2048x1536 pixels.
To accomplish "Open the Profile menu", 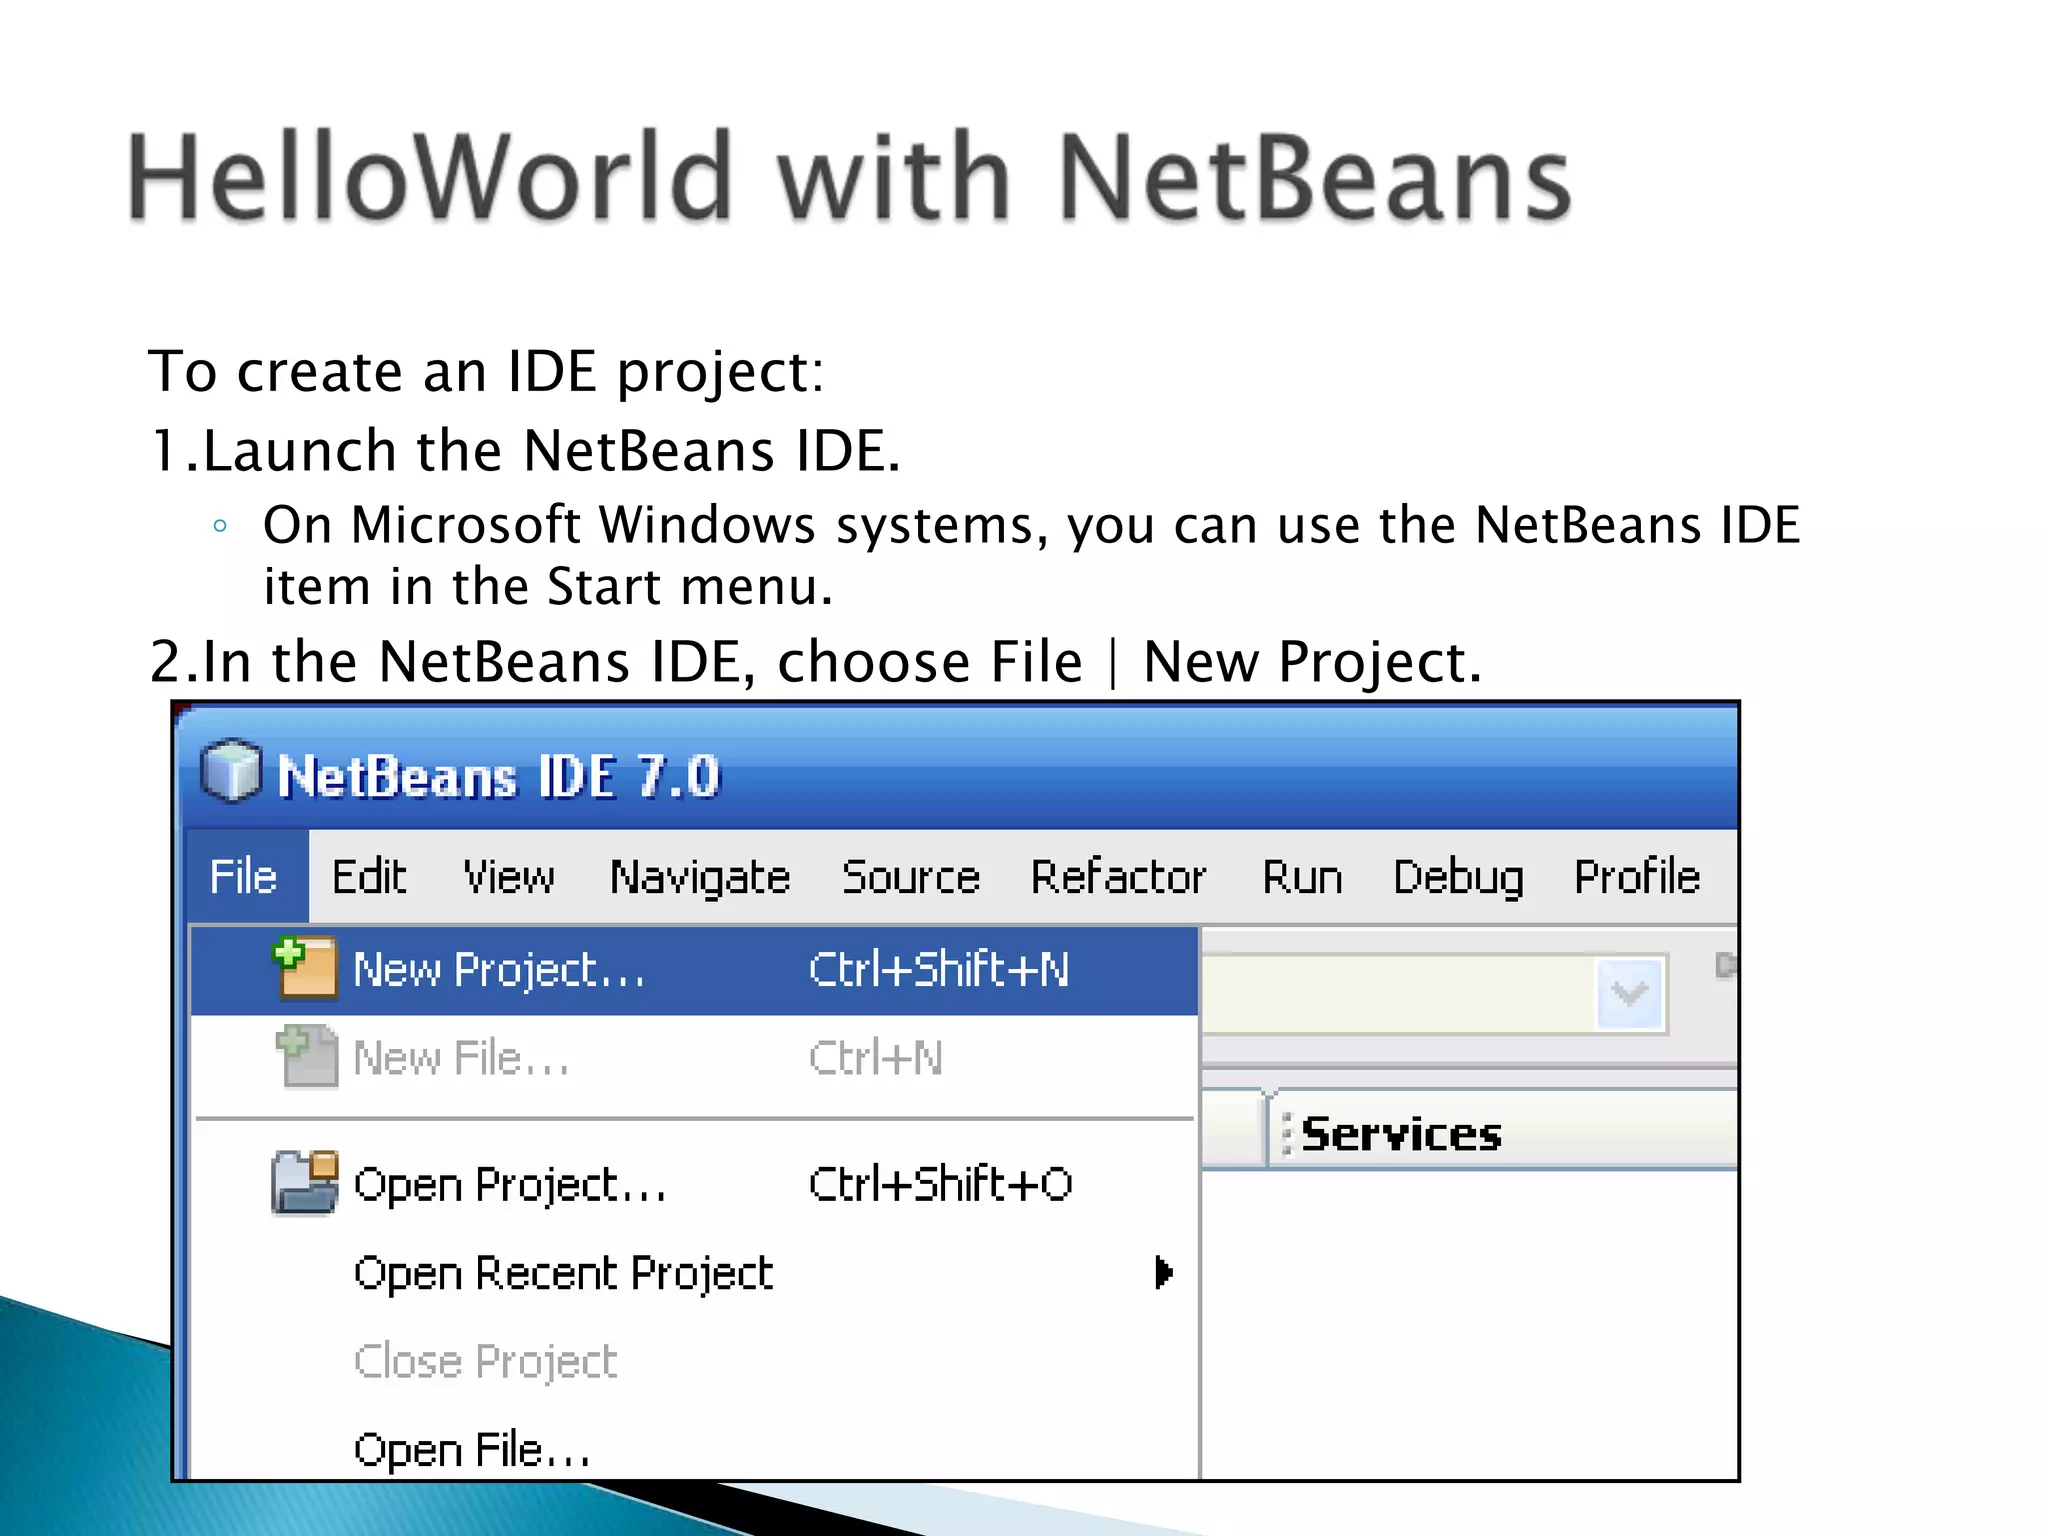I will tap(1637, 877).
